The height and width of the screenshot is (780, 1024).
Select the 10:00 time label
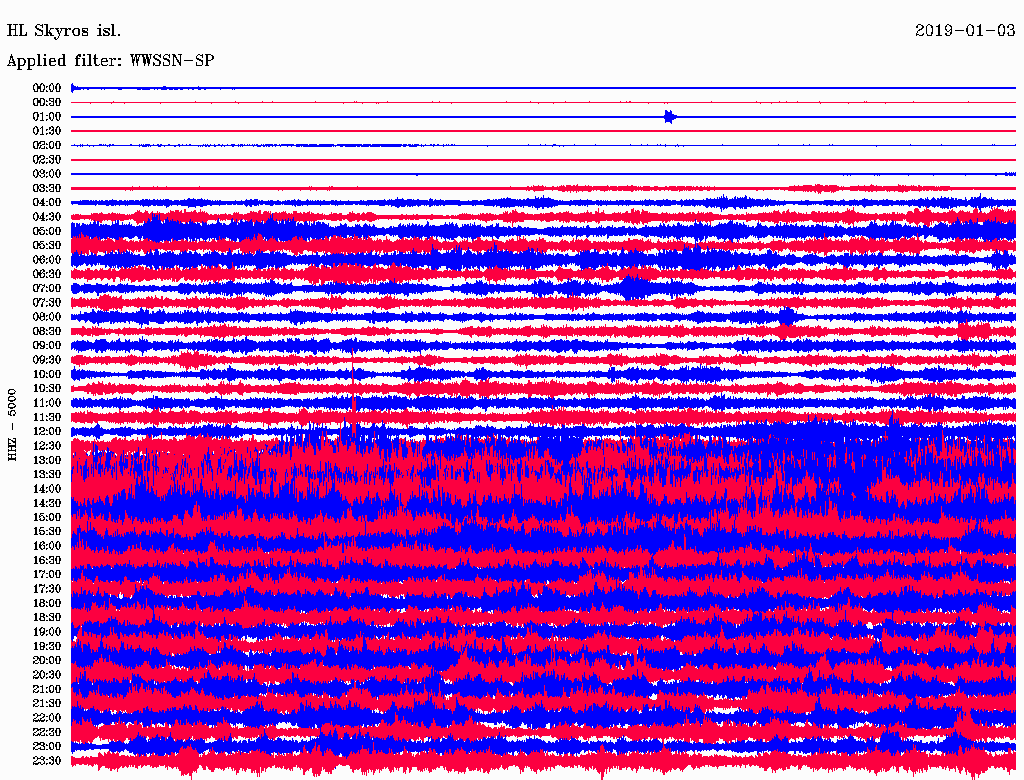(47, 374)
